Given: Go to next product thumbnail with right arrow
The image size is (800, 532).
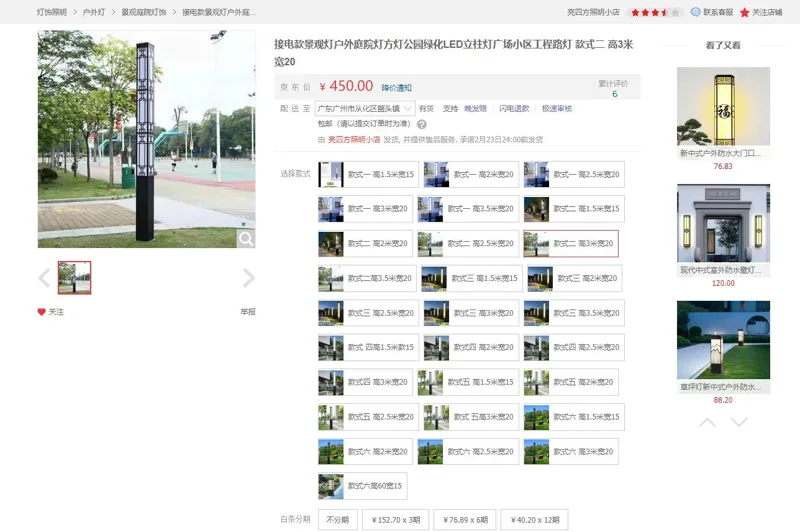Looking at the screenshot, I should 248,278.
